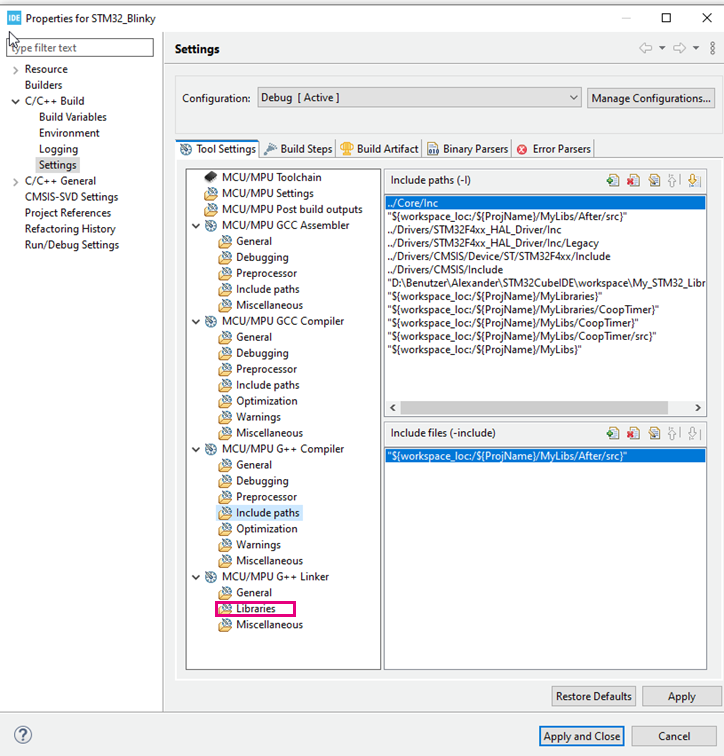Add an include path entry

tap(613, 181)
